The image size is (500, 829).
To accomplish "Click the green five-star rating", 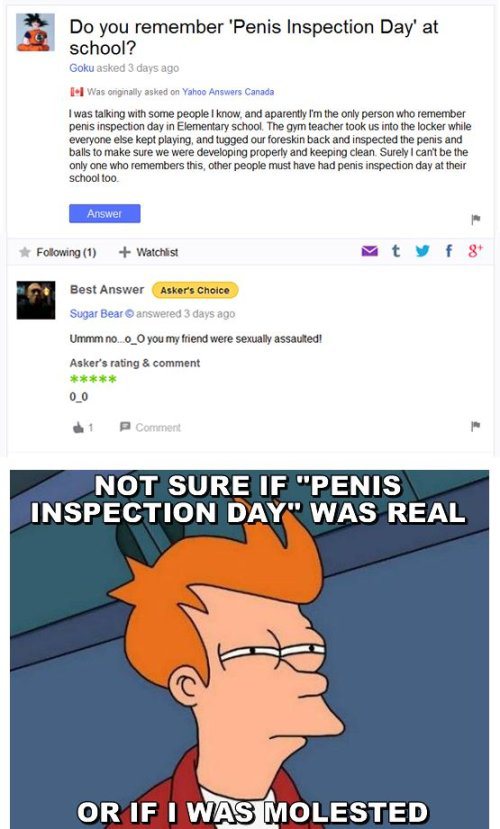I will [93, 379].
